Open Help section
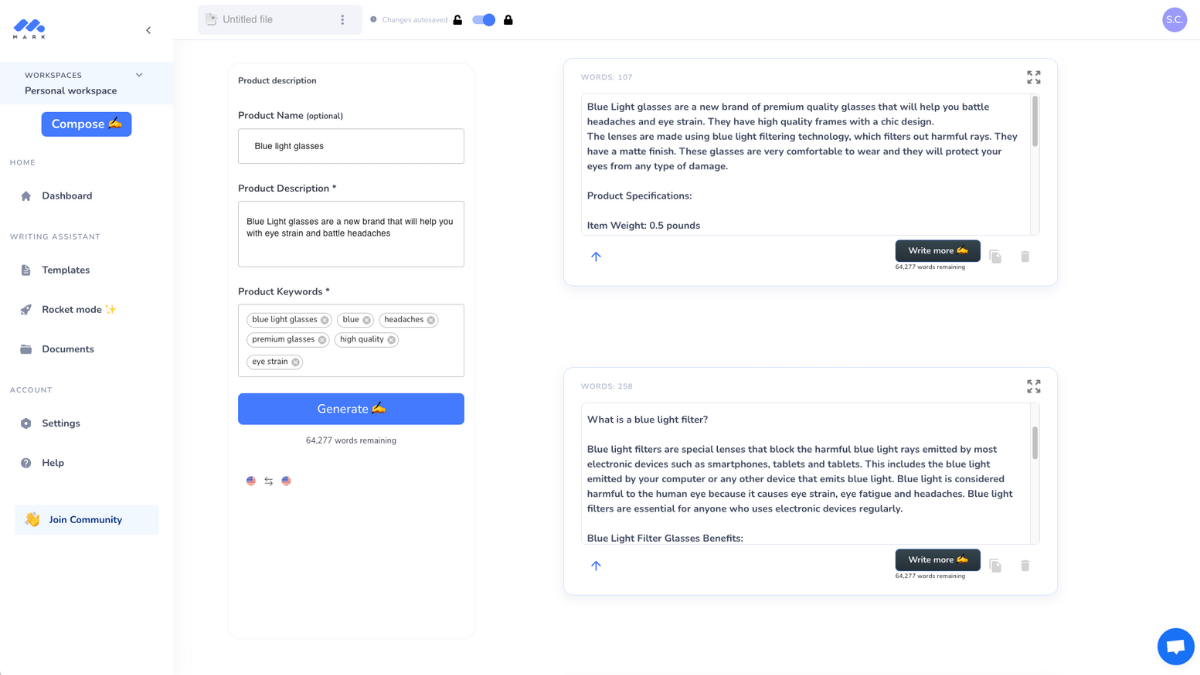This screenshot has width=1200, height=675. pyautogui.click(x=53, y=463)
